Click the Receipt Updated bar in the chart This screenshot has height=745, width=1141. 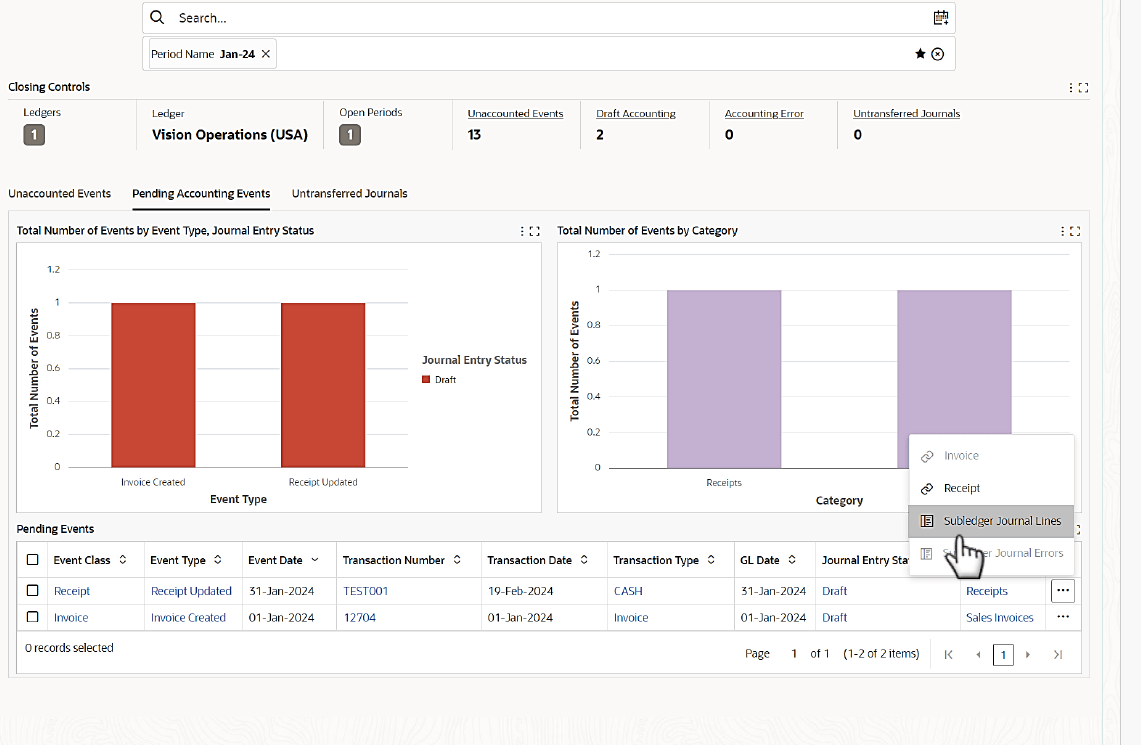click(323, 385)
